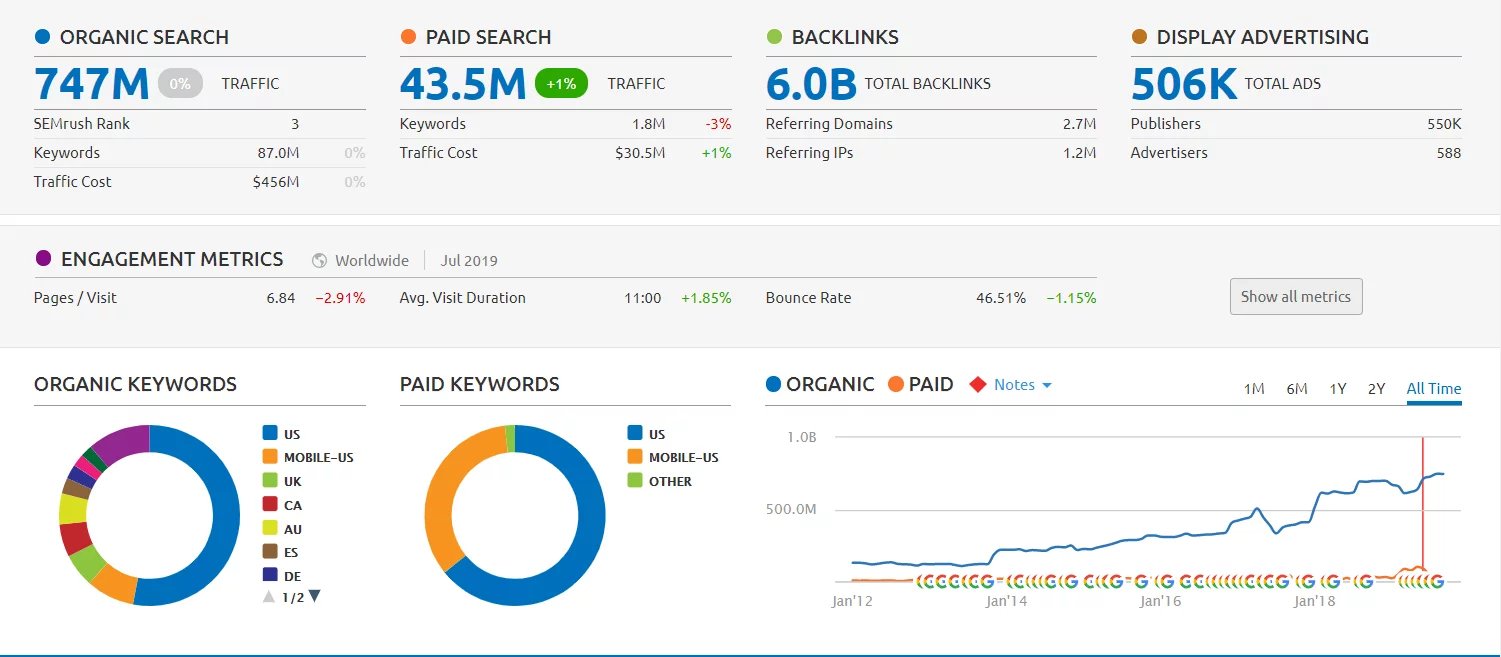
Task: Click the red diamond Notes icon
Action: (978, 385)
